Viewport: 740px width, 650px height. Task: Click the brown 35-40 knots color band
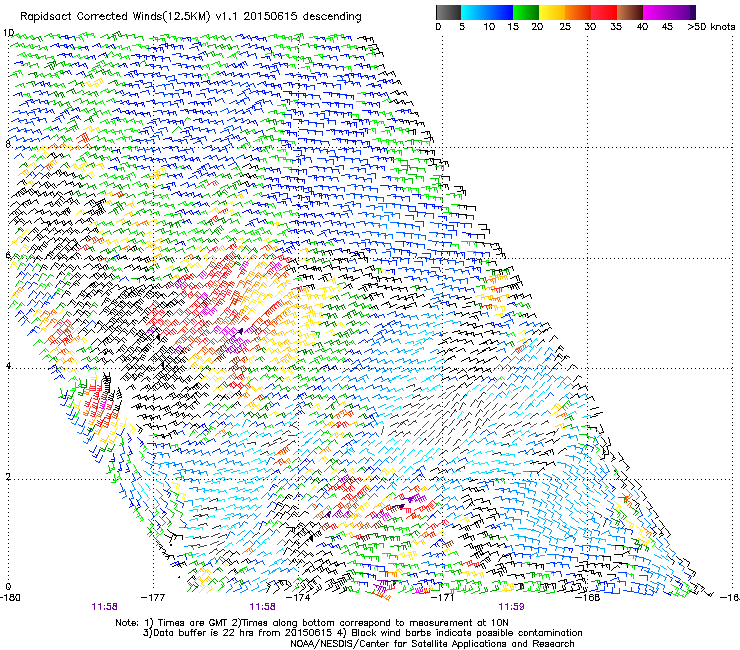(x=630, y=12)
